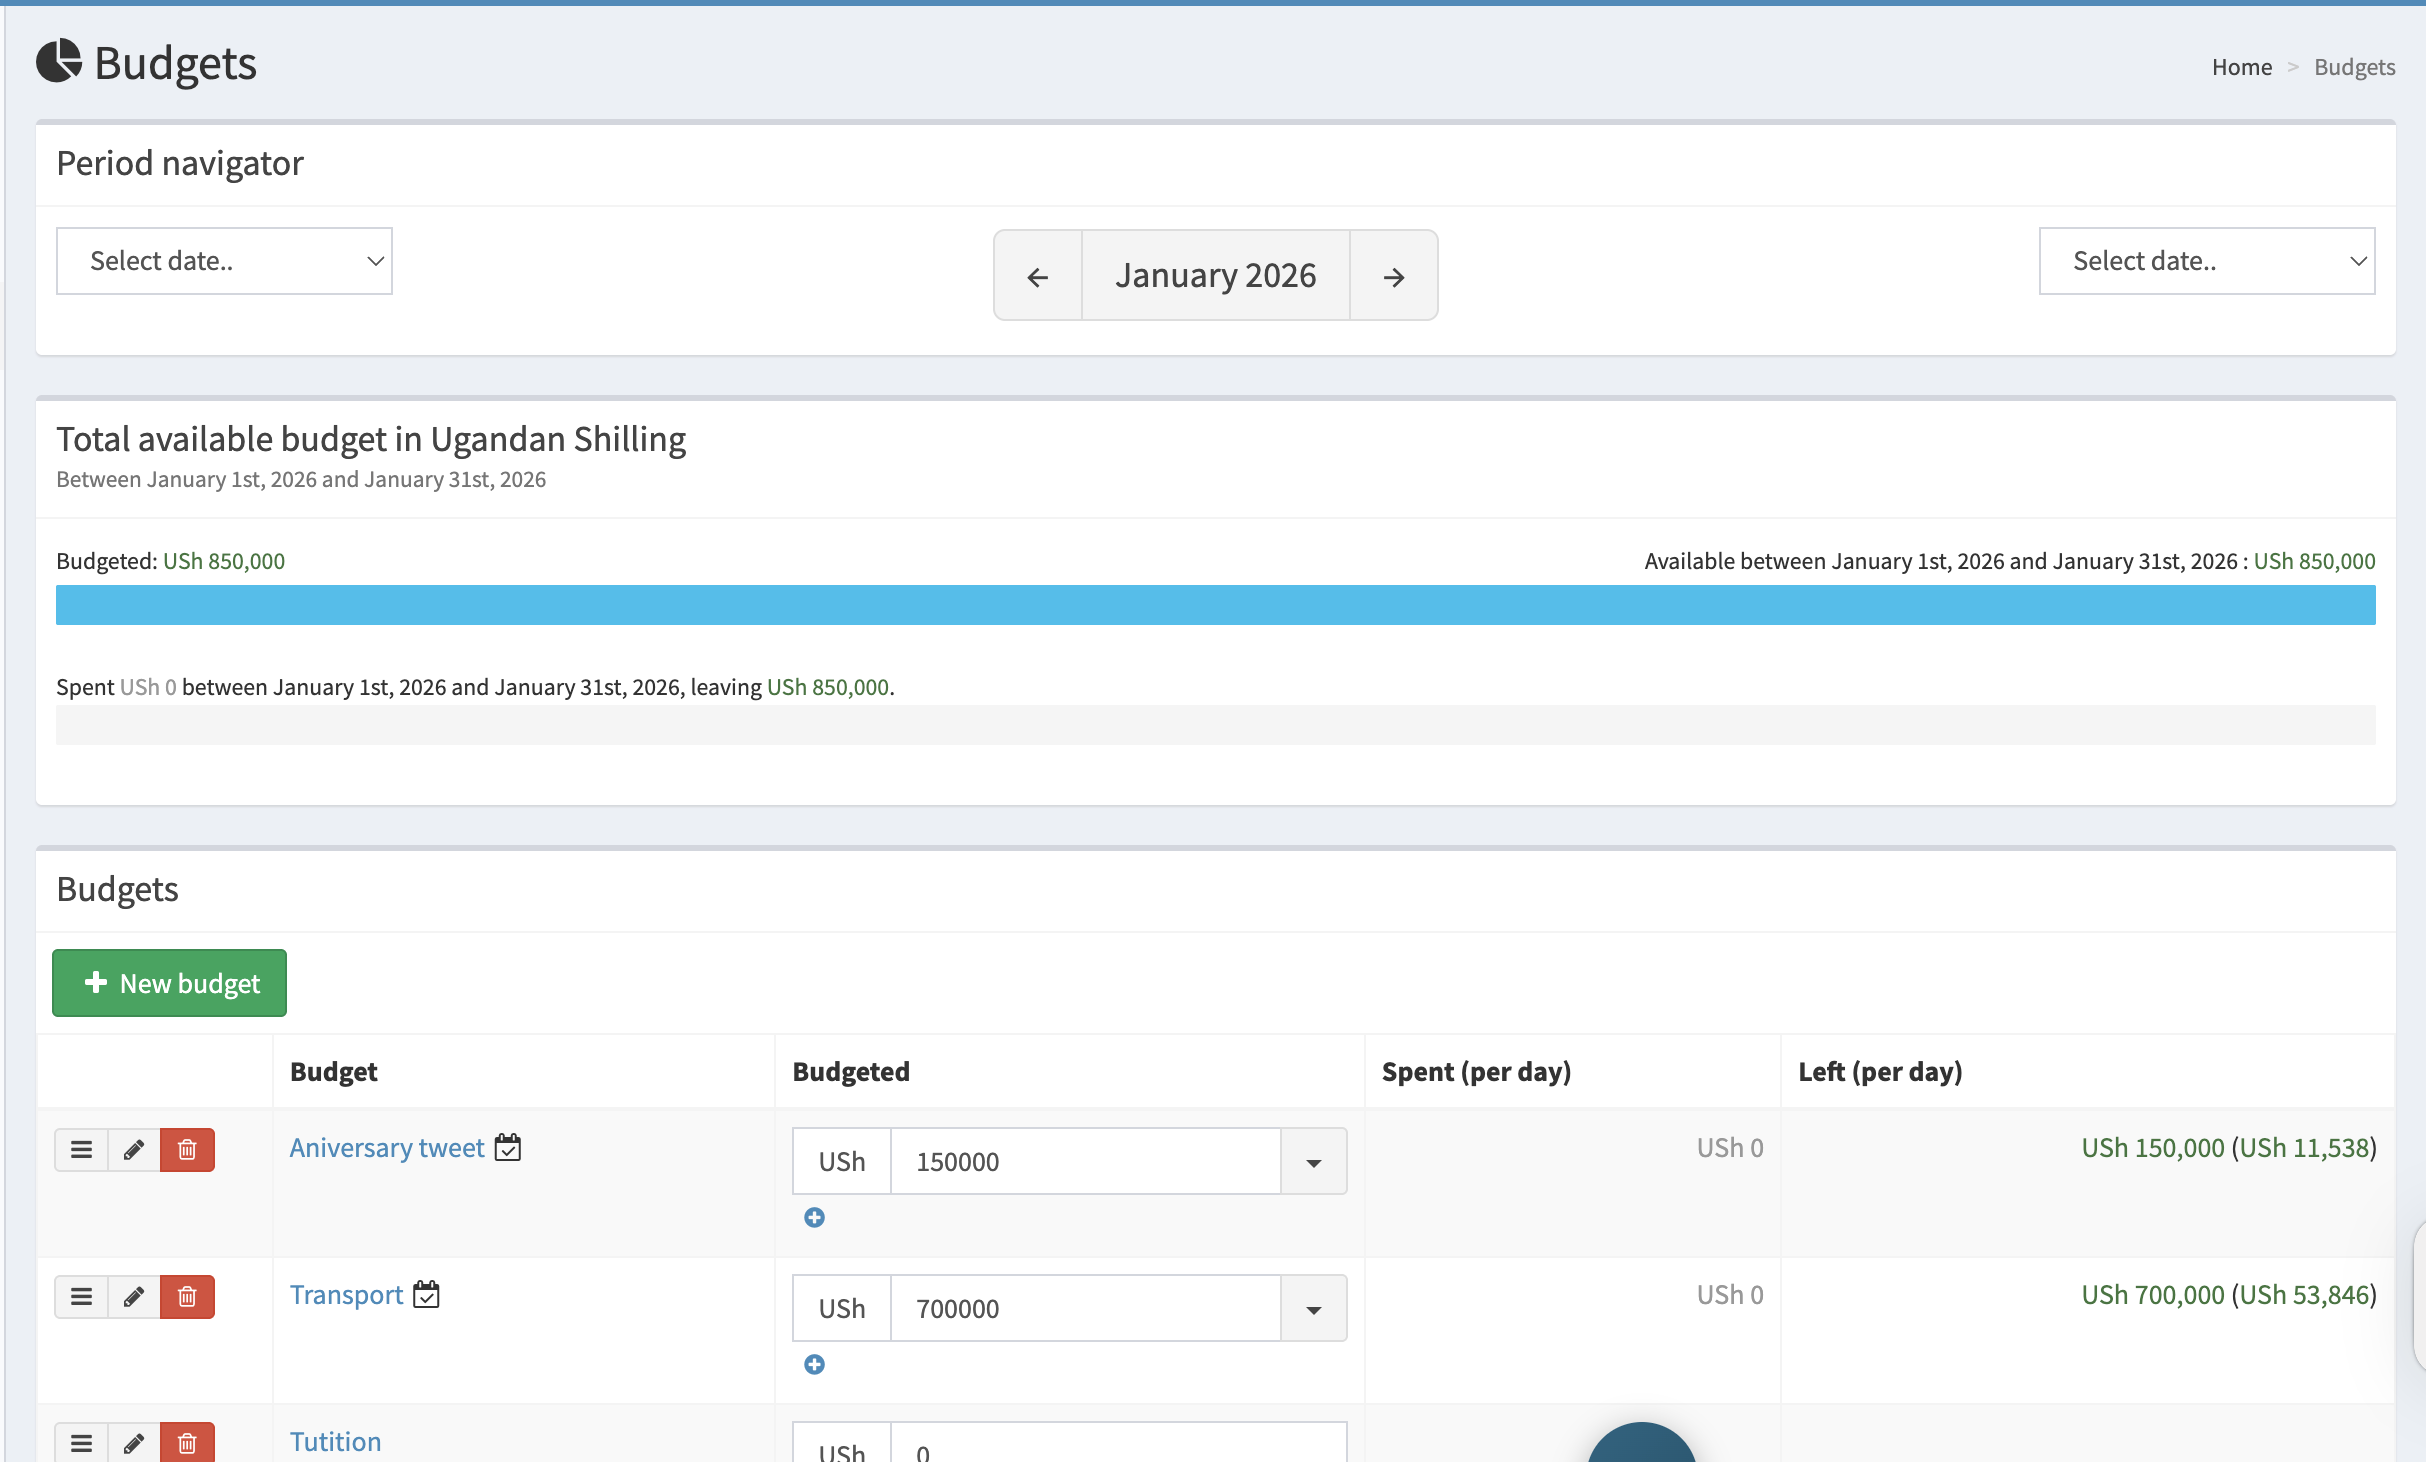Viewport: 2426px width, 1462px height.
Task: Expand the currency dropdown on Aniversary tweet amount
Action: pos(1312,1160)
